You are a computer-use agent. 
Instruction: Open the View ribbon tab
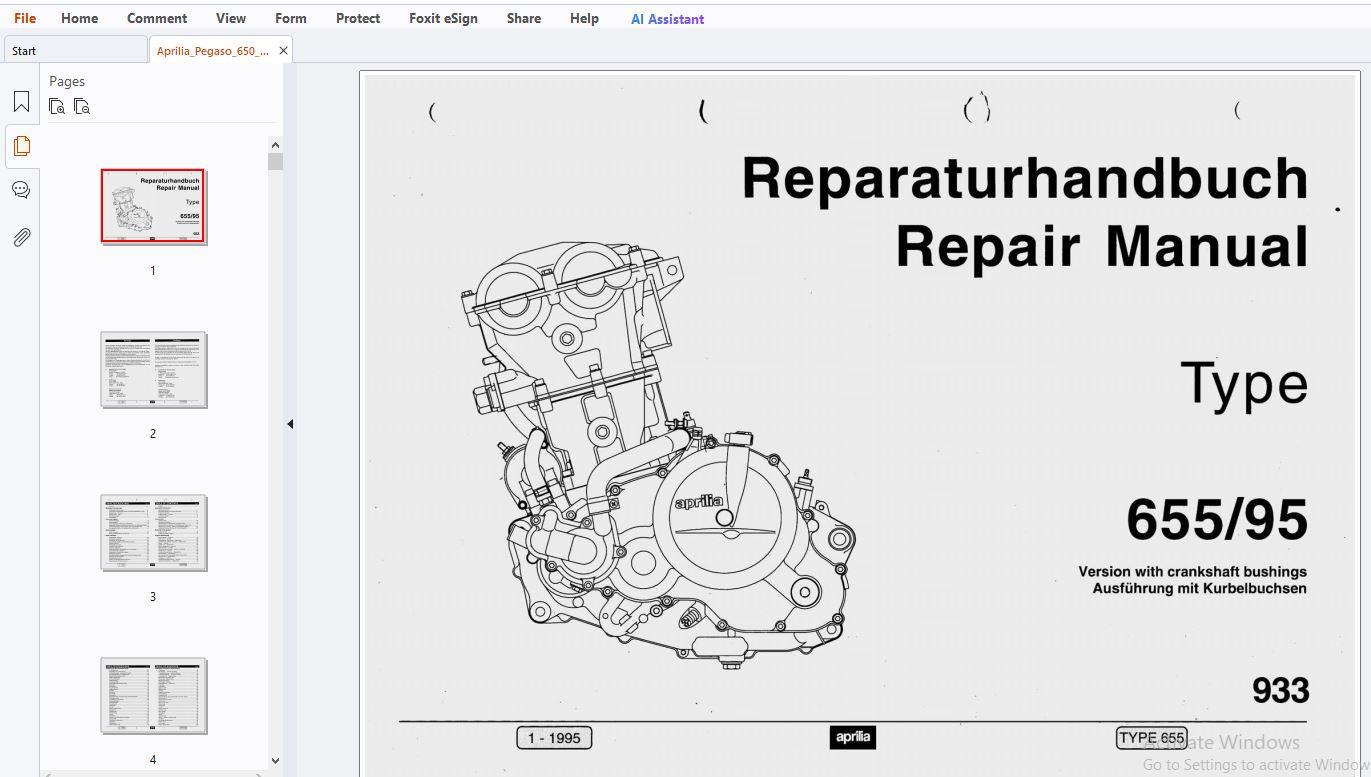(x=231, y=18)
